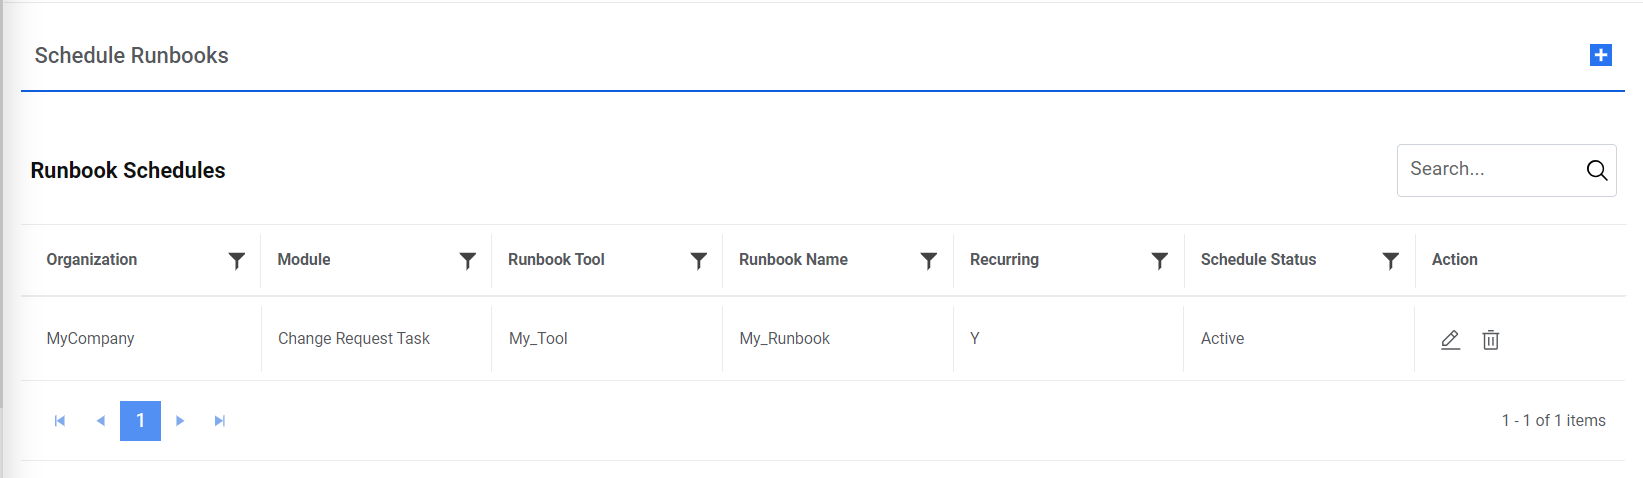
Task: Open the Module column filter
Action: [467, 260]
